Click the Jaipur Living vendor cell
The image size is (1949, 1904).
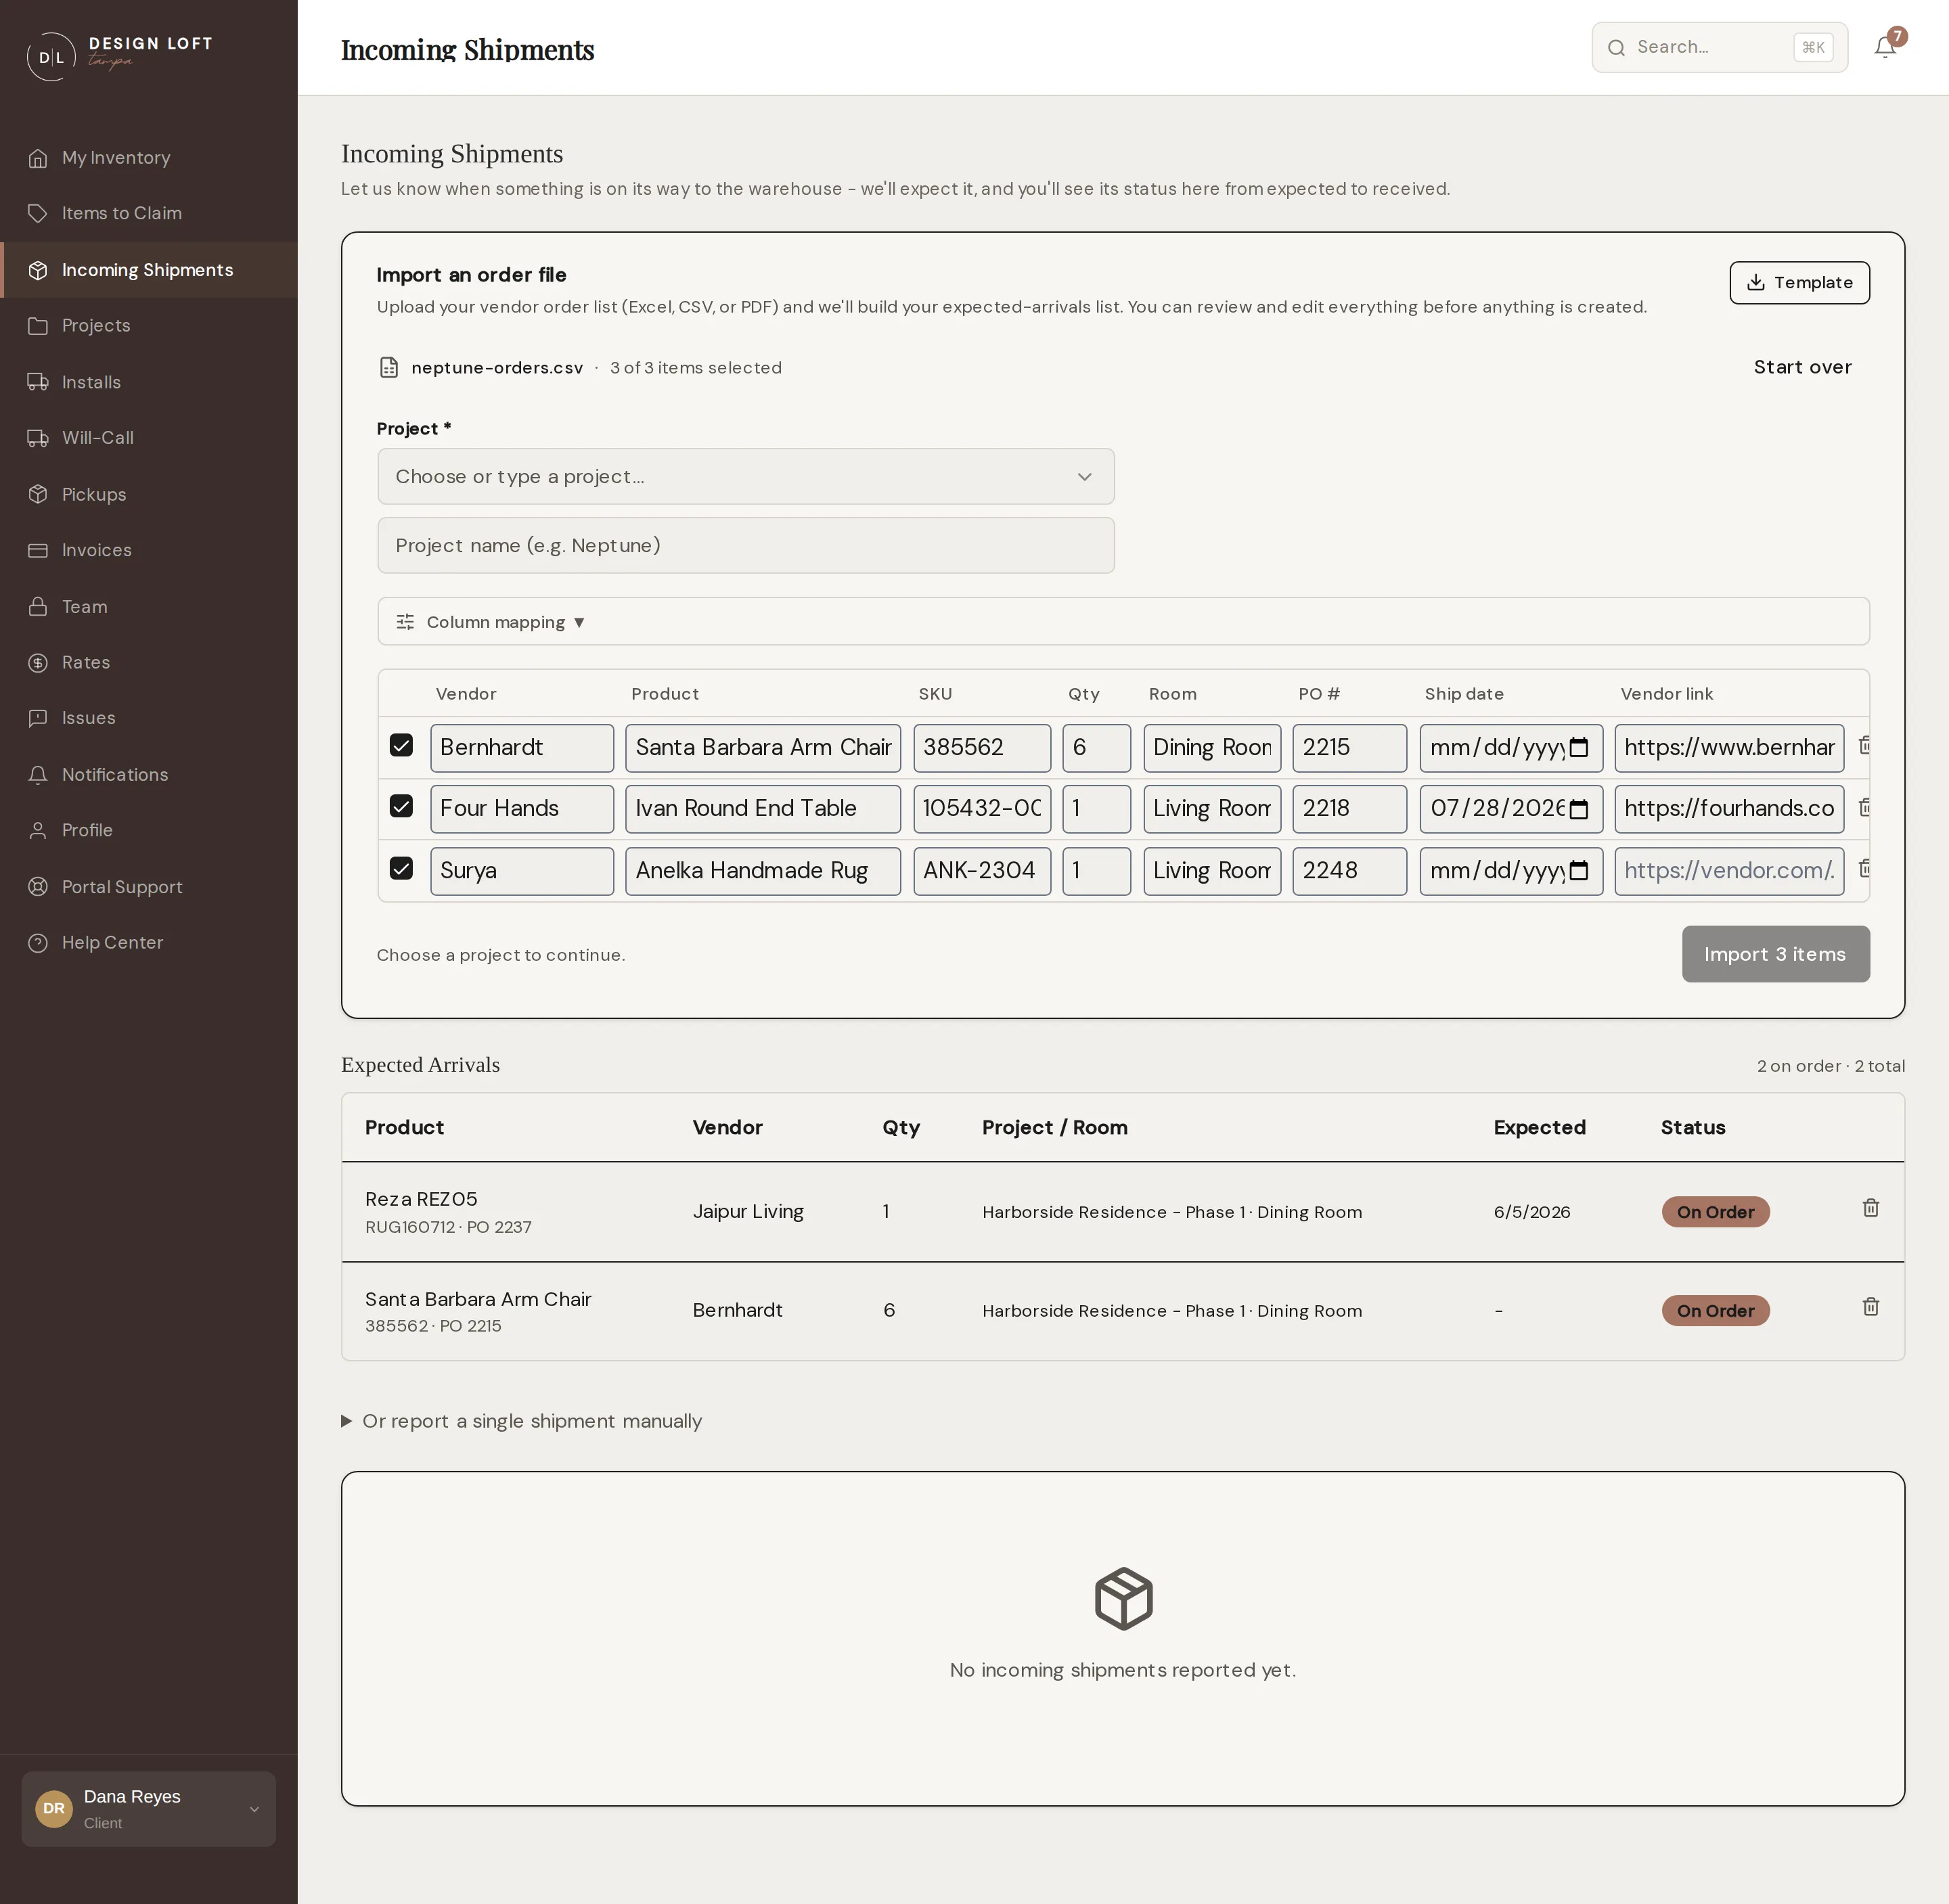coord(748,1212)
